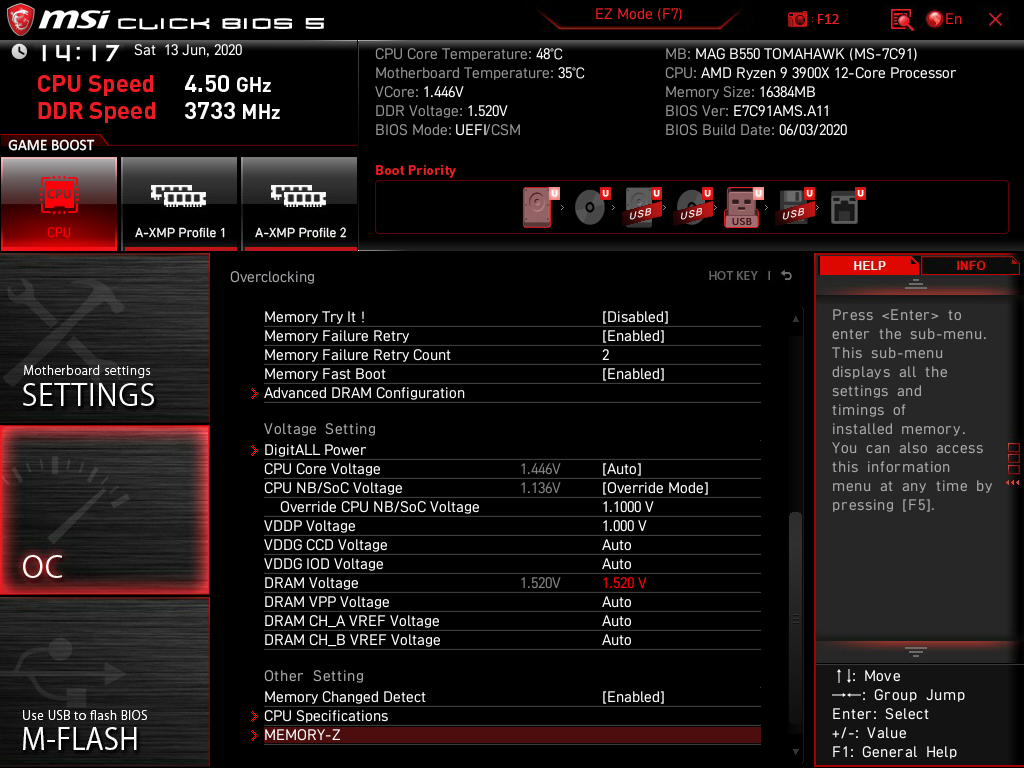Select the USB key boot device icon

point(742,208)
